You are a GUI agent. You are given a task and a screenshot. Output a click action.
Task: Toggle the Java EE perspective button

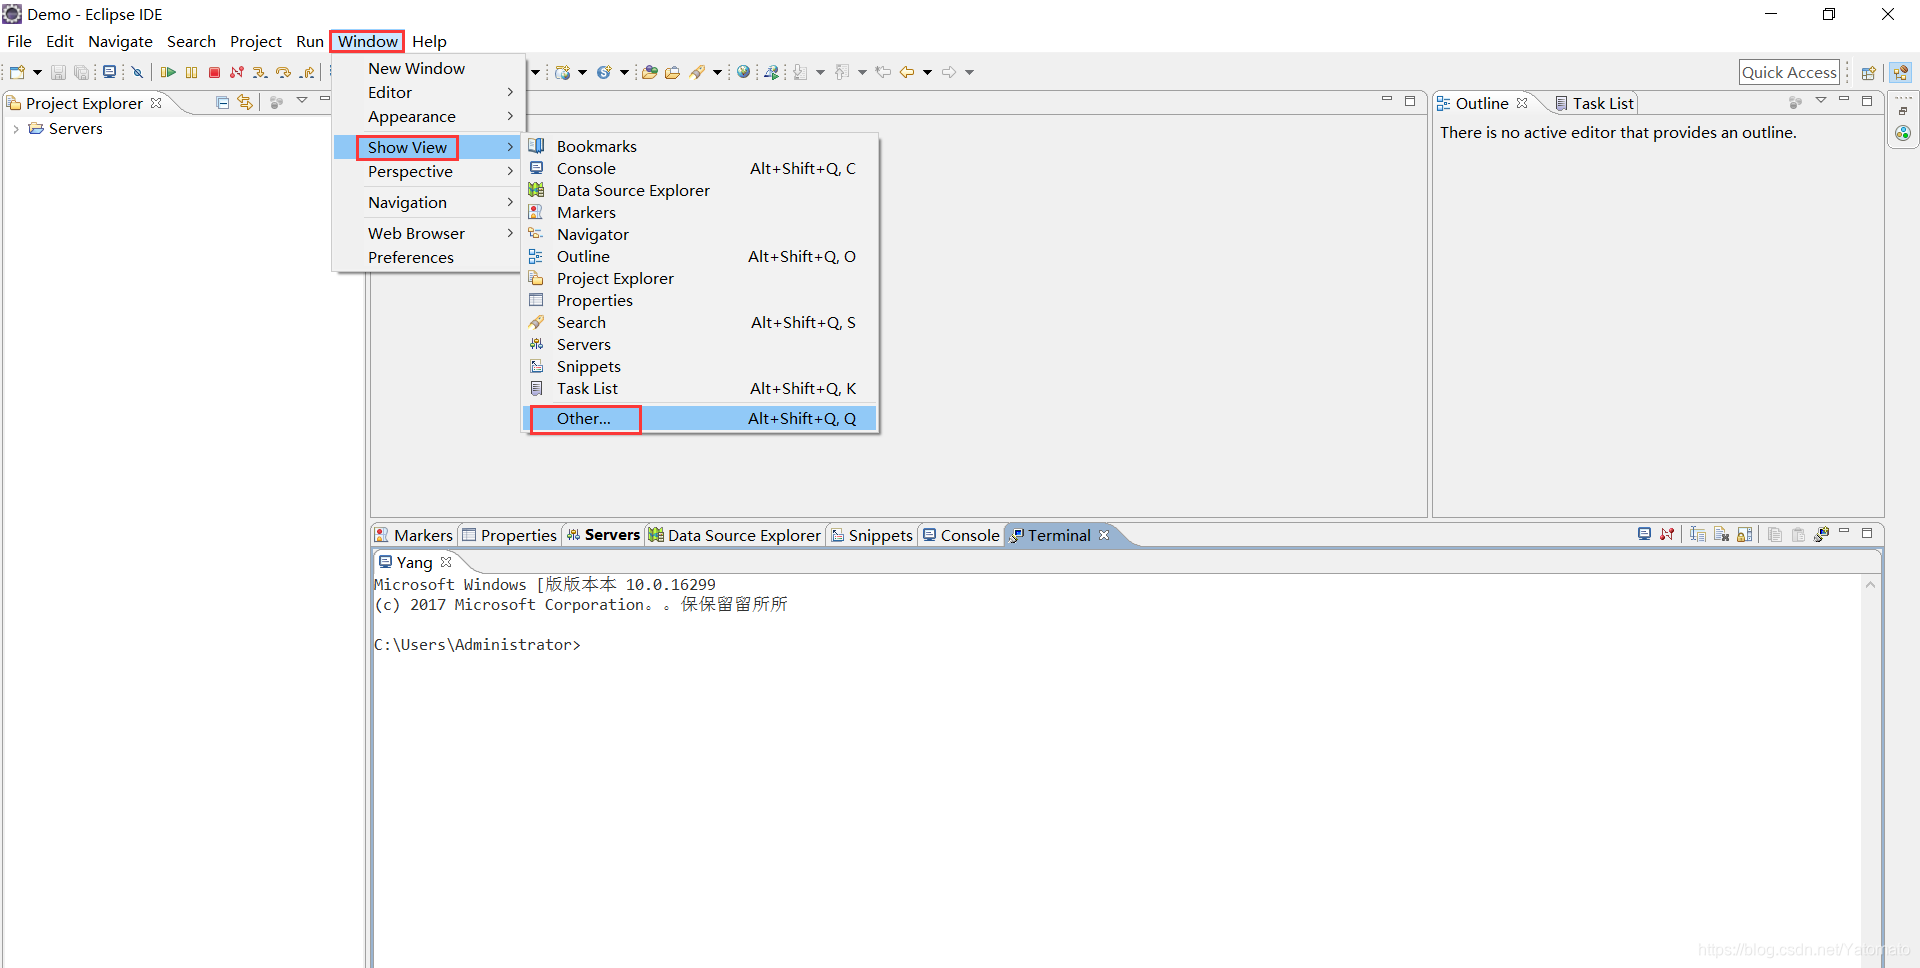pos(1901,72)
